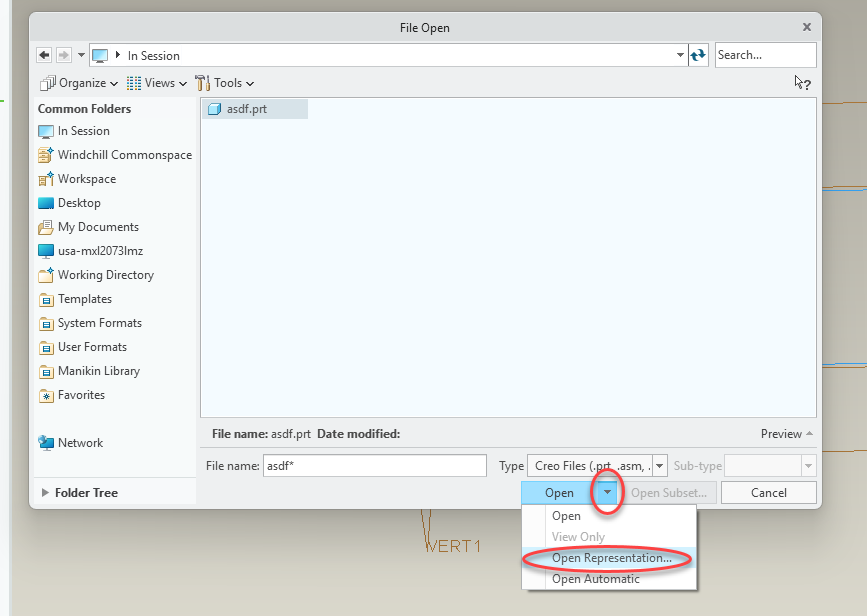
Task: Click the context help cursor icon
Action: coord(802,83)
